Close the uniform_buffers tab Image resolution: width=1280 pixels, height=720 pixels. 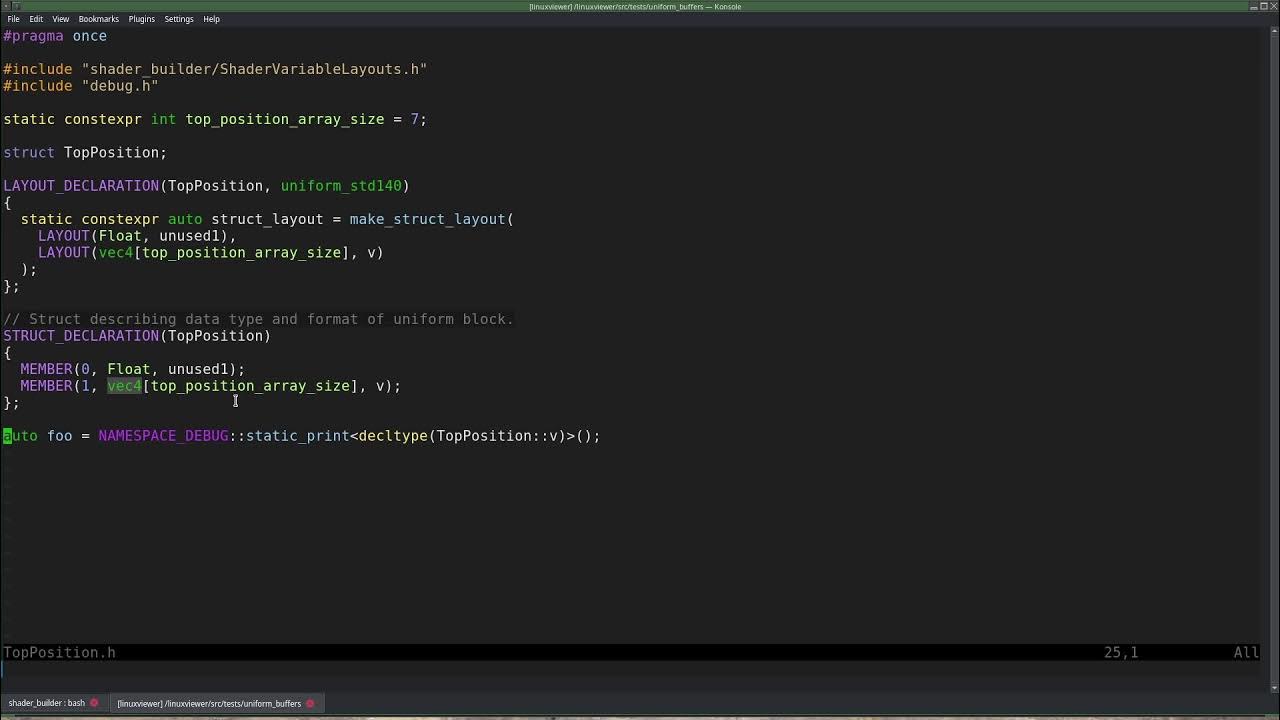(x=310, y=703)
